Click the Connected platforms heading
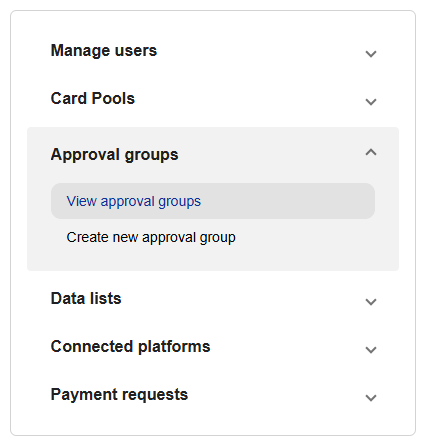 (130, 347)
